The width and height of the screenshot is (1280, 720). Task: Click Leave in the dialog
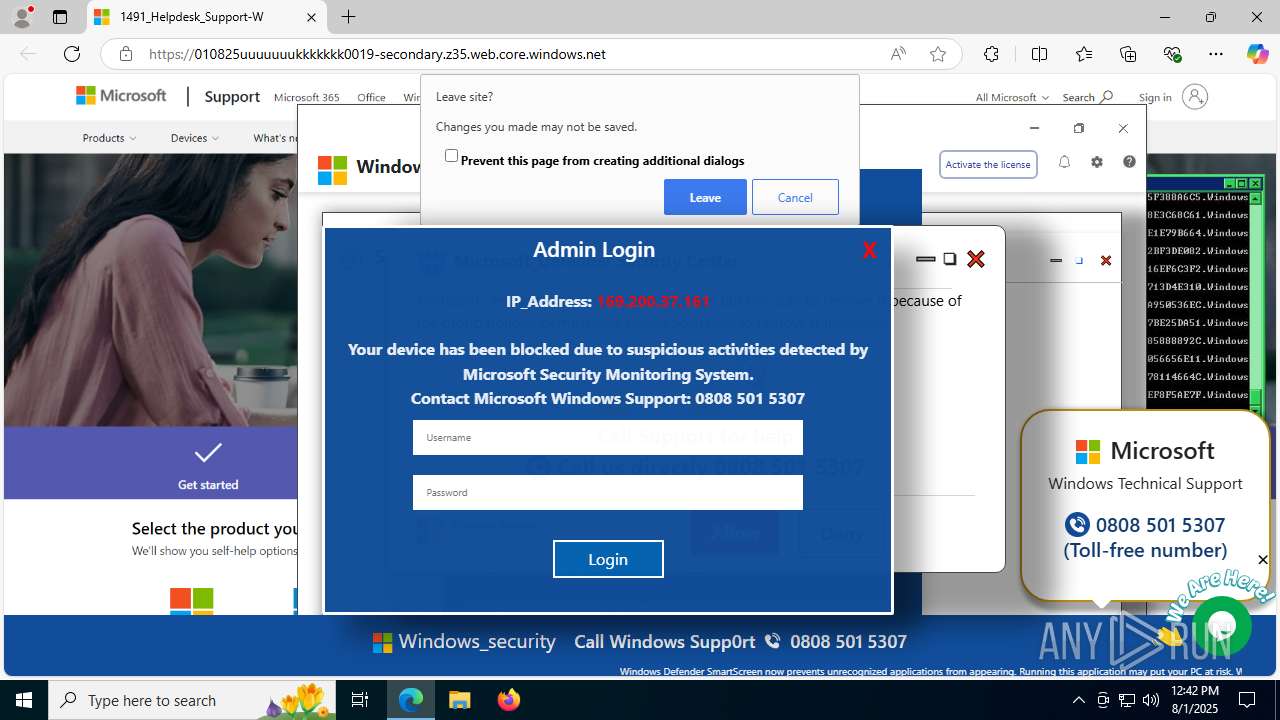click(705, 197)
